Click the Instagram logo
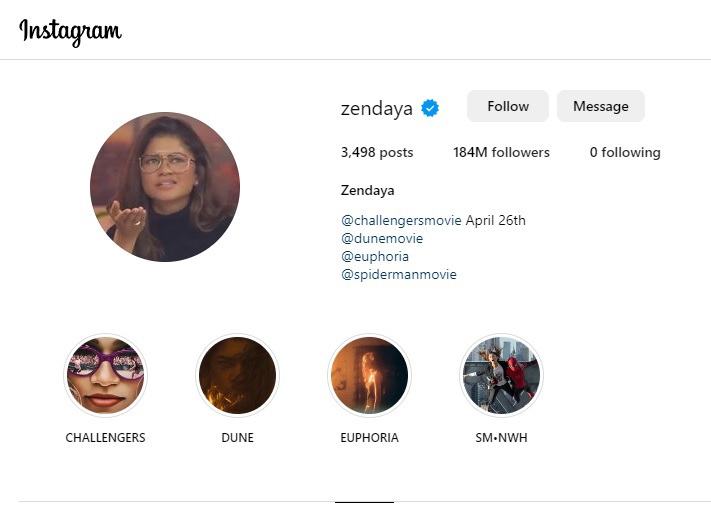711x505 pixels. click(70, 32)
